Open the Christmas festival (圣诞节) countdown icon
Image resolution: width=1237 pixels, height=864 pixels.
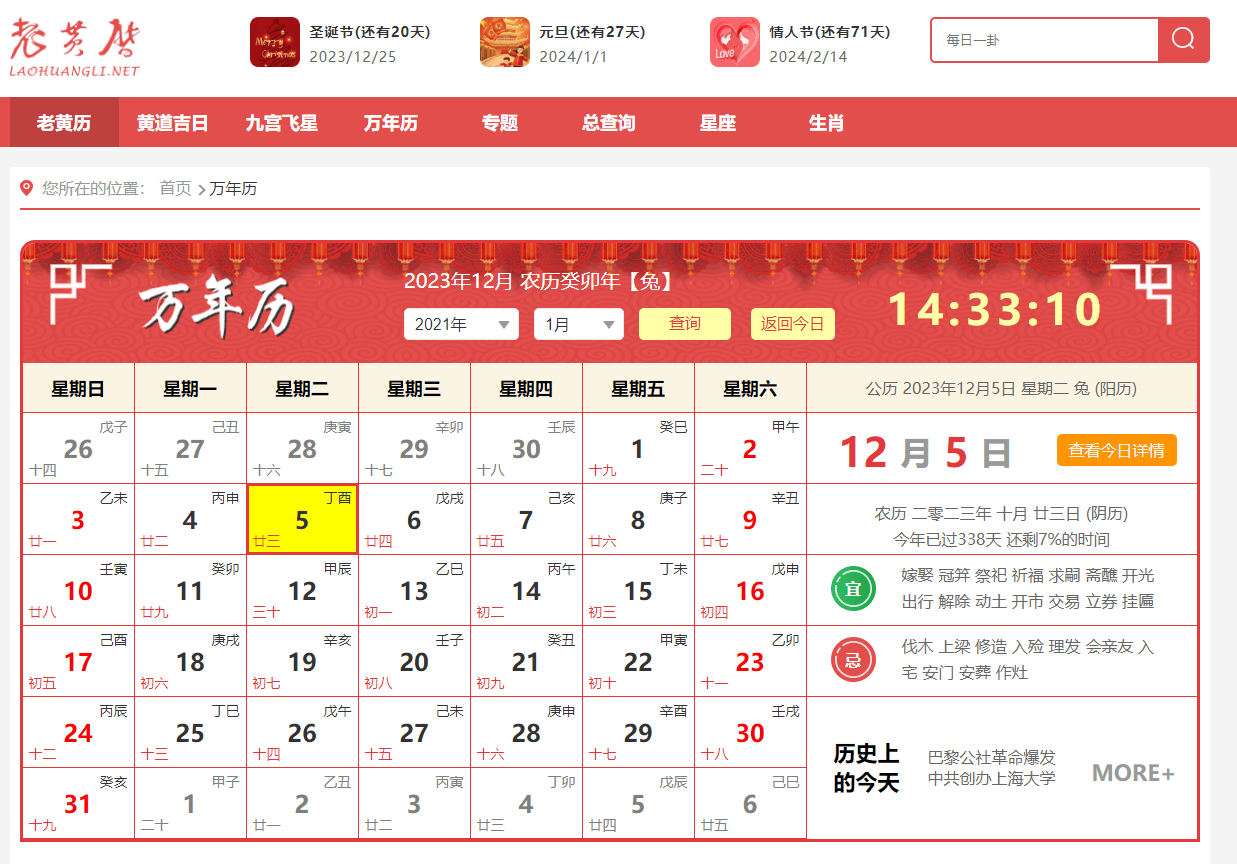click(274, 44)
